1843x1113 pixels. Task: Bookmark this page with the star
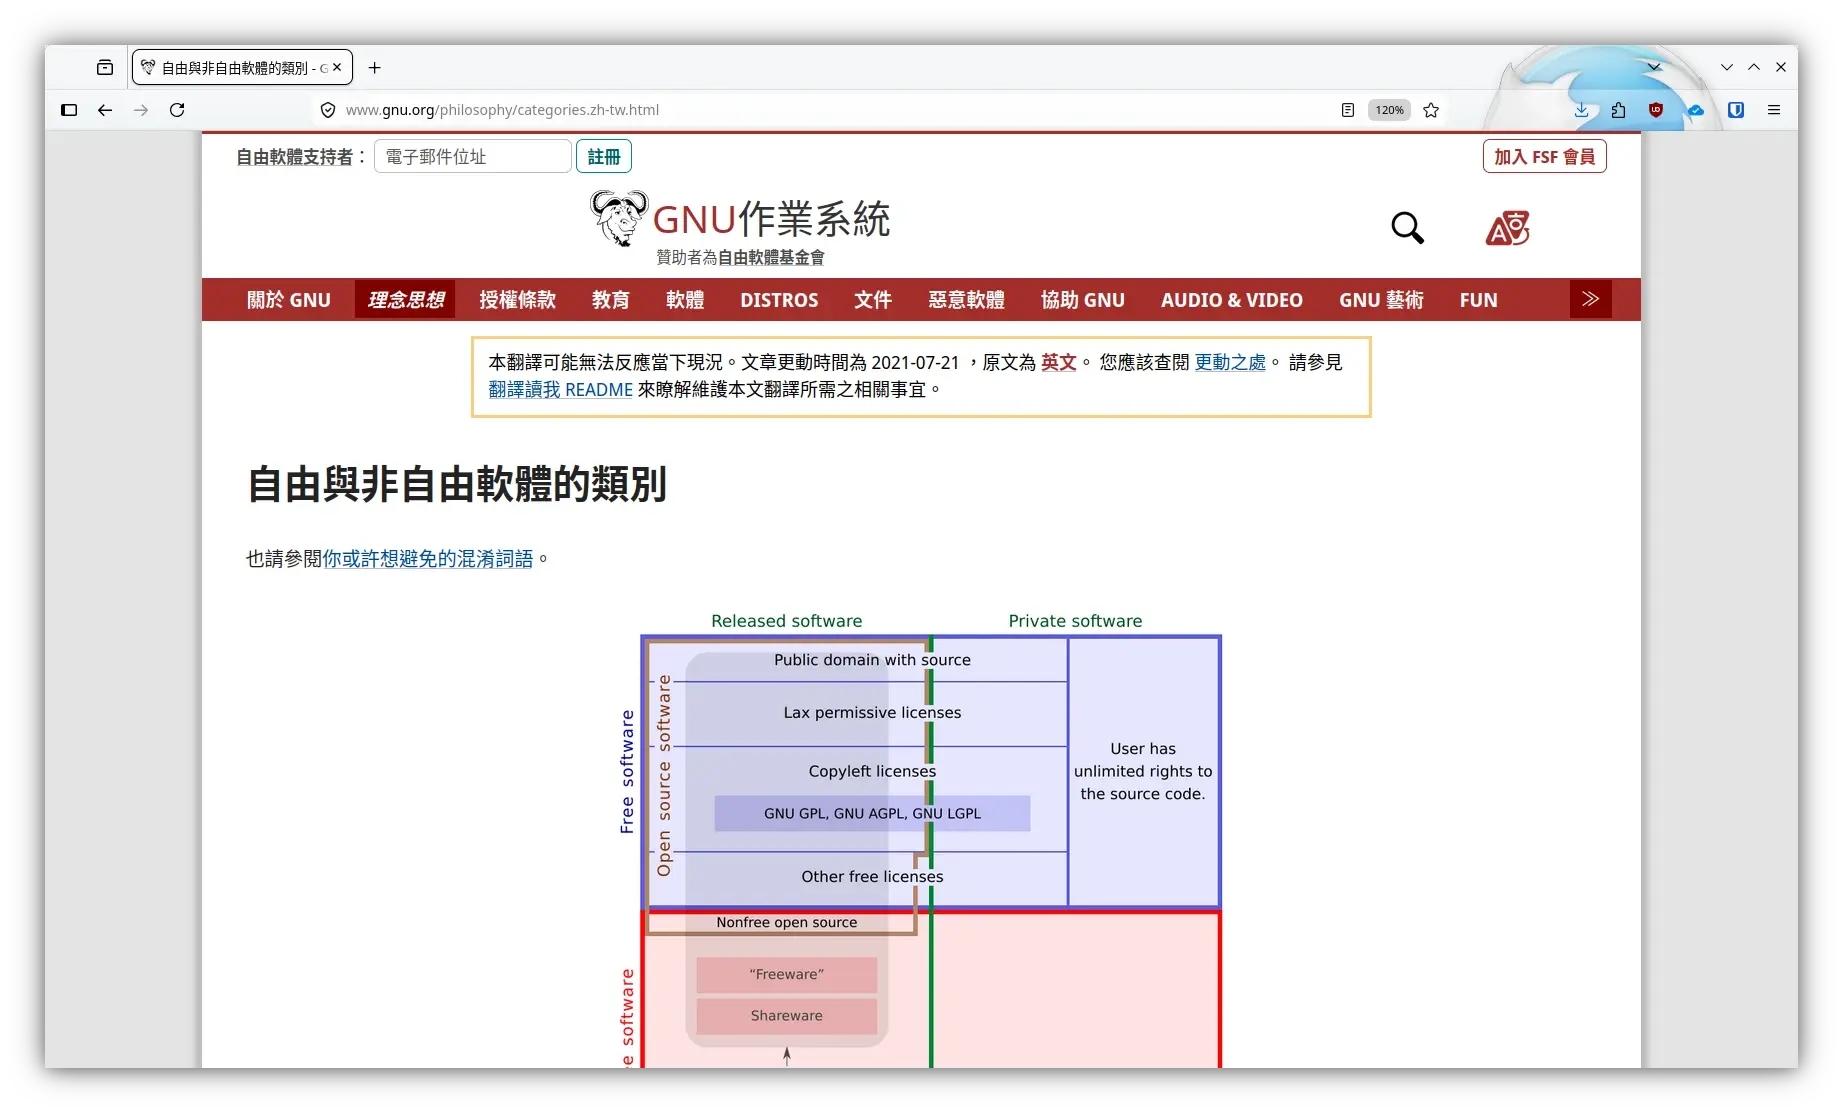click(1431, 110)
